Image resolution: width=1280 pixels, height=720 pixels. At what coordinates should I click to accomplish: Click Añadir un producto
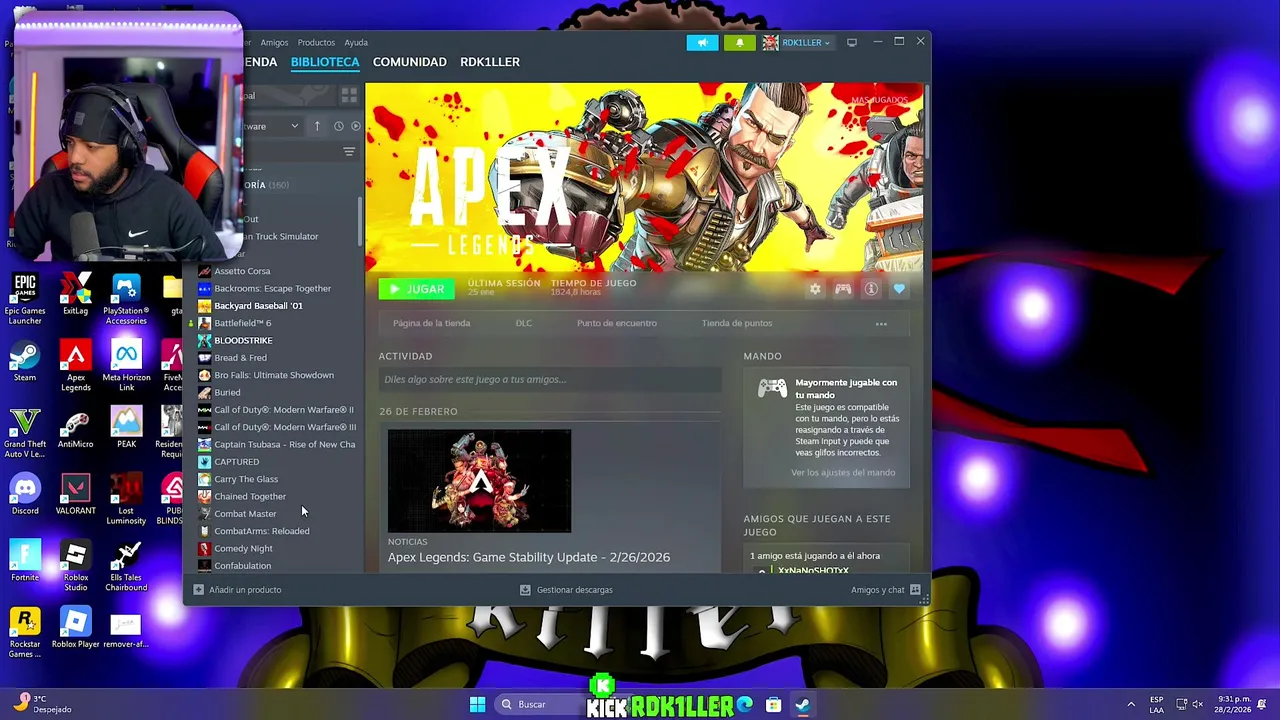[237, 590]
